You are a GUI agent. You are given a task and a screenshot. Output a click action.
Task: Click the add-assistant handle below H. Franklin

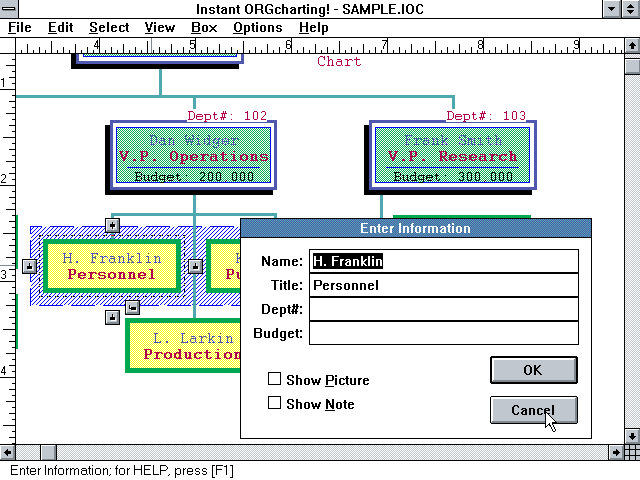click(x=132, y=307)
